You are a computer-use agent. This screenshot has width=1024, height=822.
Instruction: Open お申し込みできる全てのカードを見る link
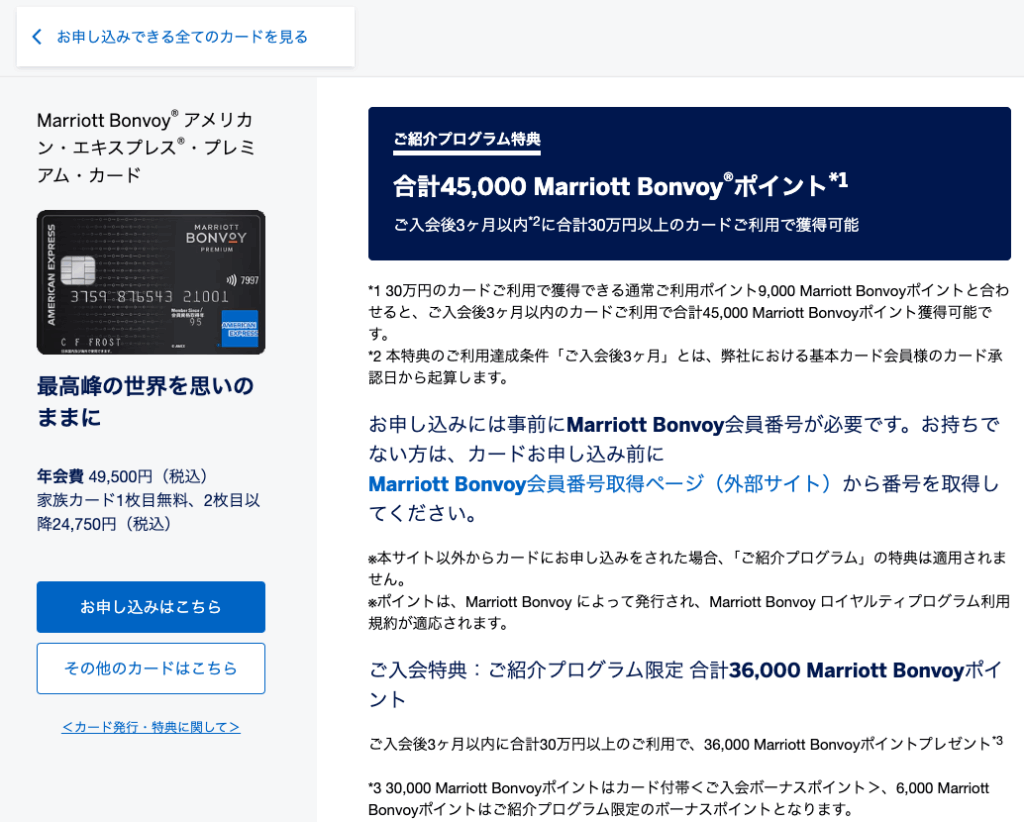tap(182, 37)
